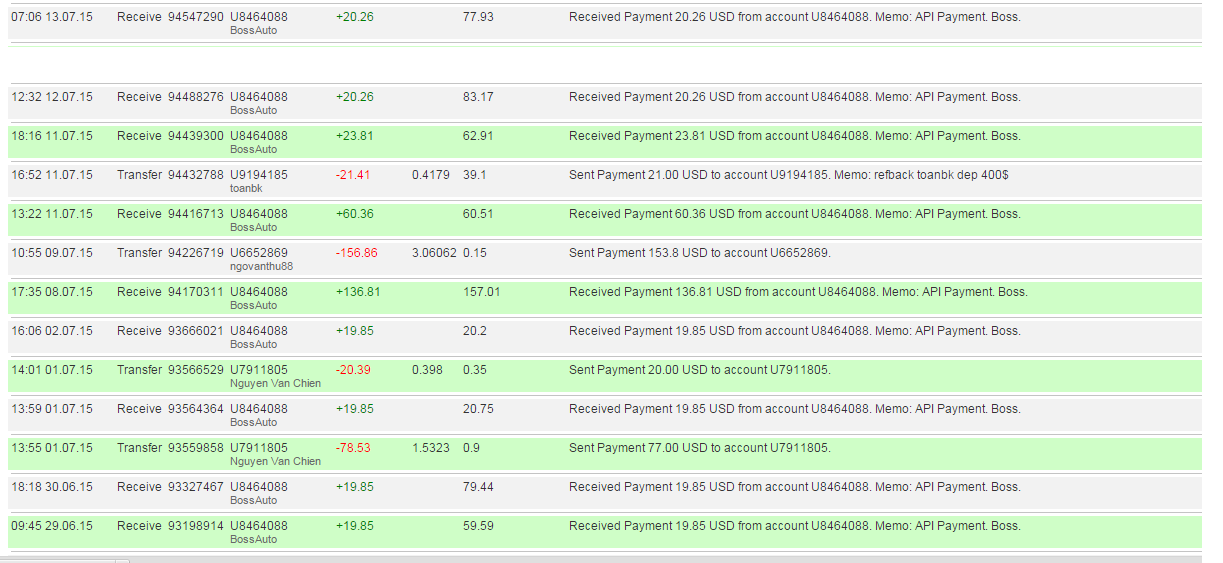Click the balance value 157.01
This screenshot has height=563, width=1223.
[x=481, y=292]
